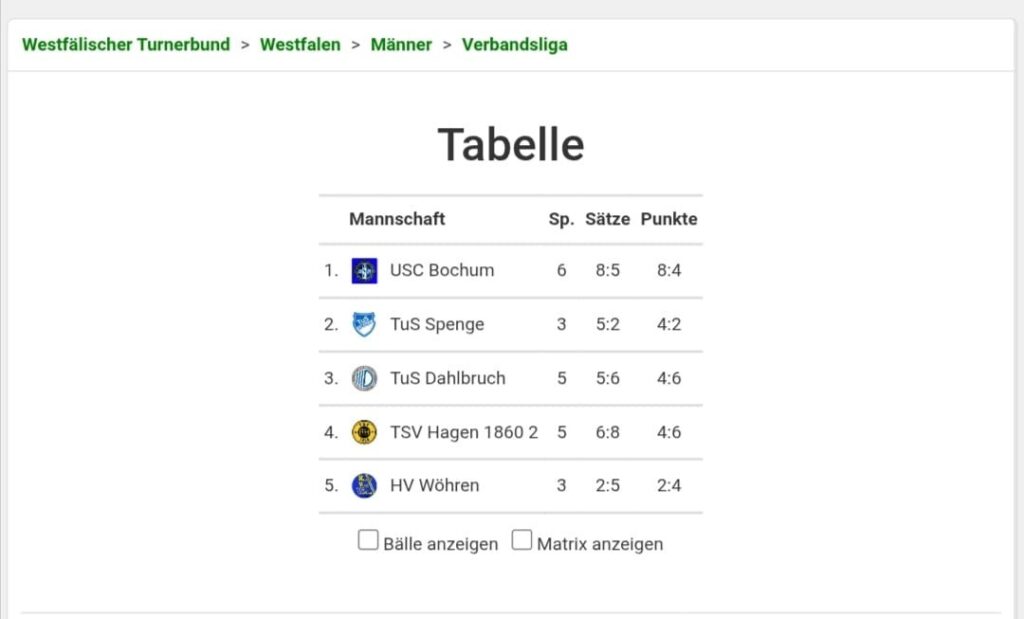Click the Sp. column header
The width and height of the screenshot is (1024, 619).
tap(562, 219)
